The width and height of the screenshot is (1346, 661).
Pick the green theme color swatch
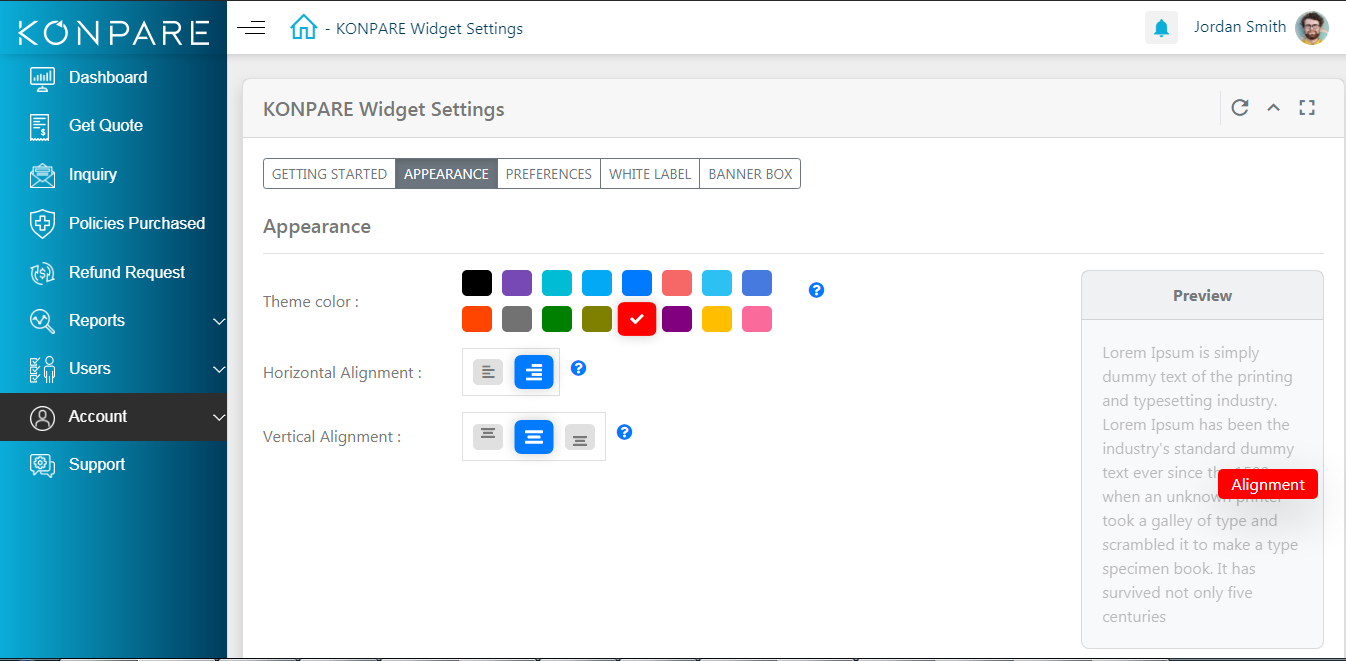(557, 319)
